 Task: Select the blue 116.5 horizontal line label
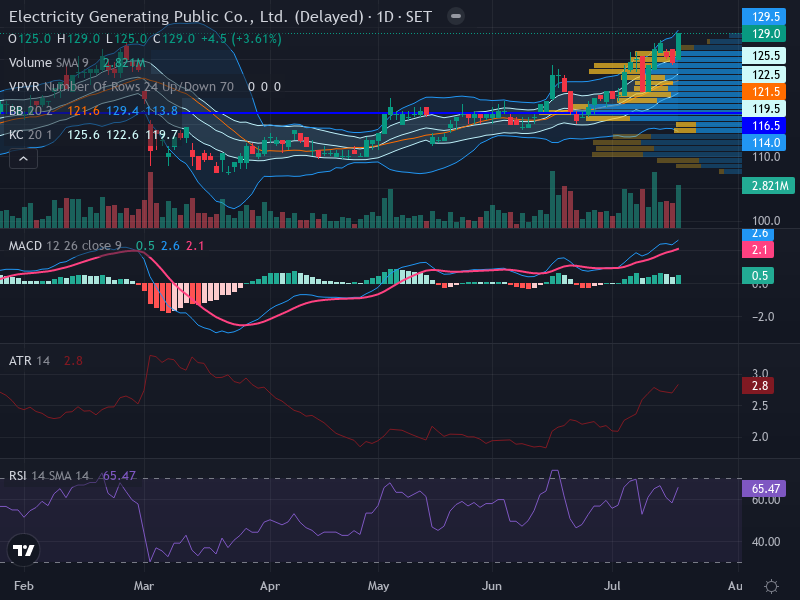pos(764,126)
